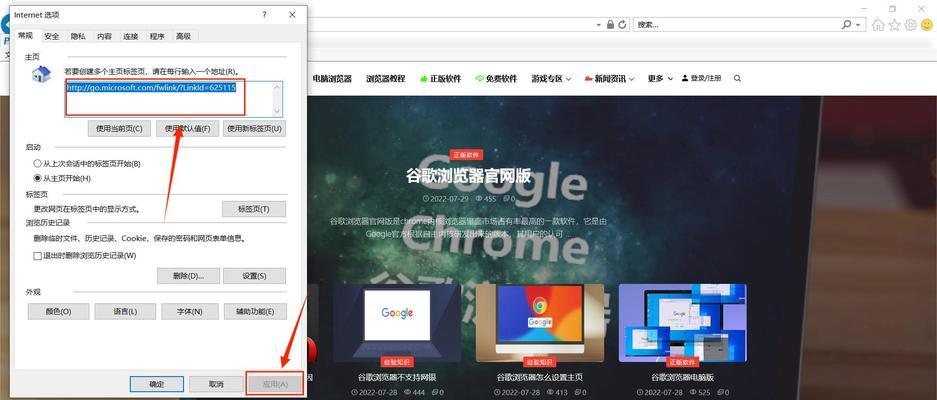Open 免费软件 nav item
This screenshot has height=400, width=937.
[496, 78]
